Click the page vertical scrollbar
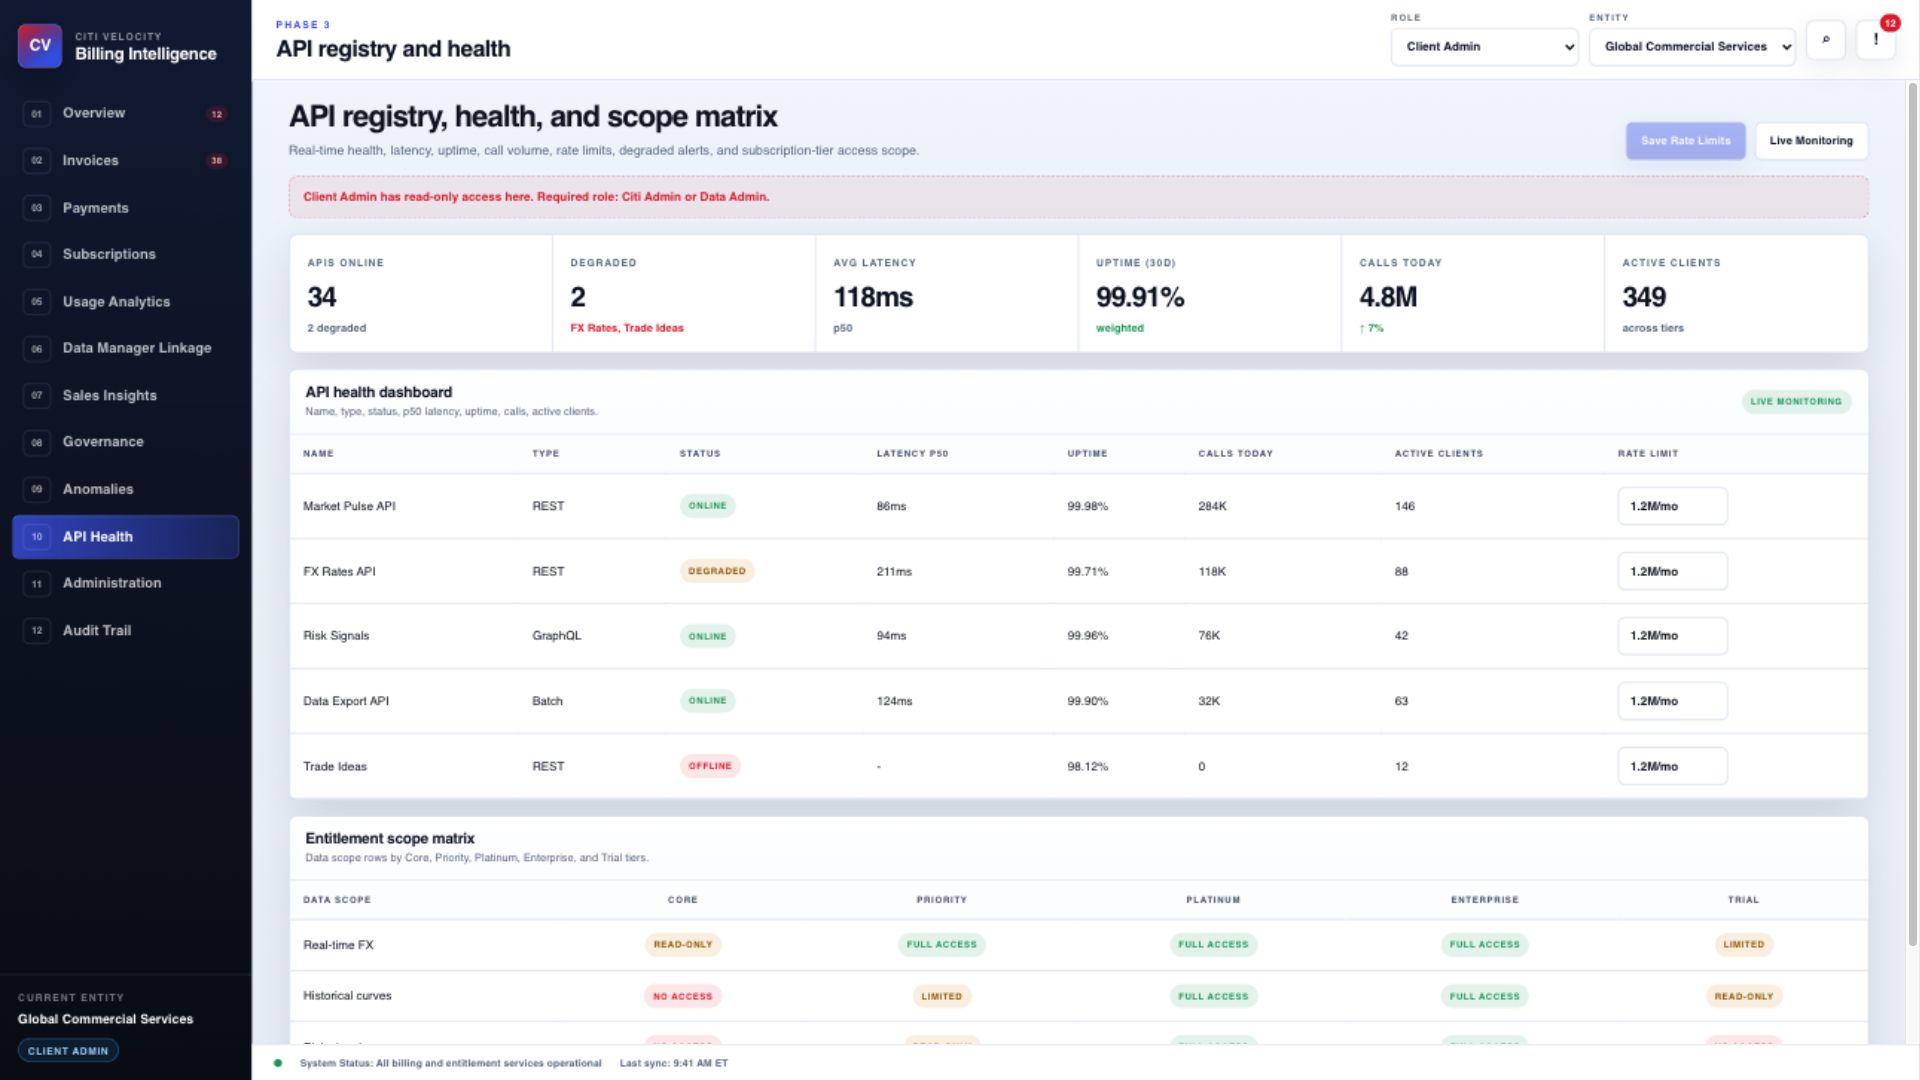 (1913, 515)
